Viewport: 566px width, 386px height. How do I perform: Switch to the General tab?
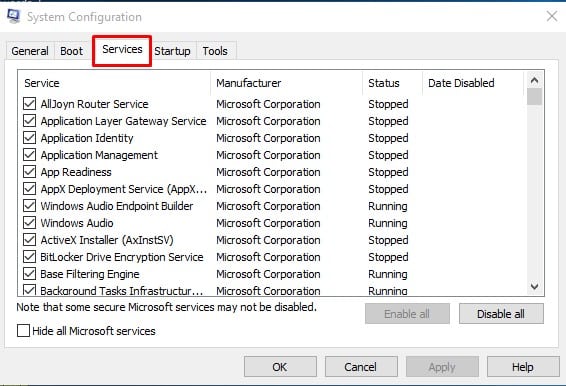(x=30, y=51)
